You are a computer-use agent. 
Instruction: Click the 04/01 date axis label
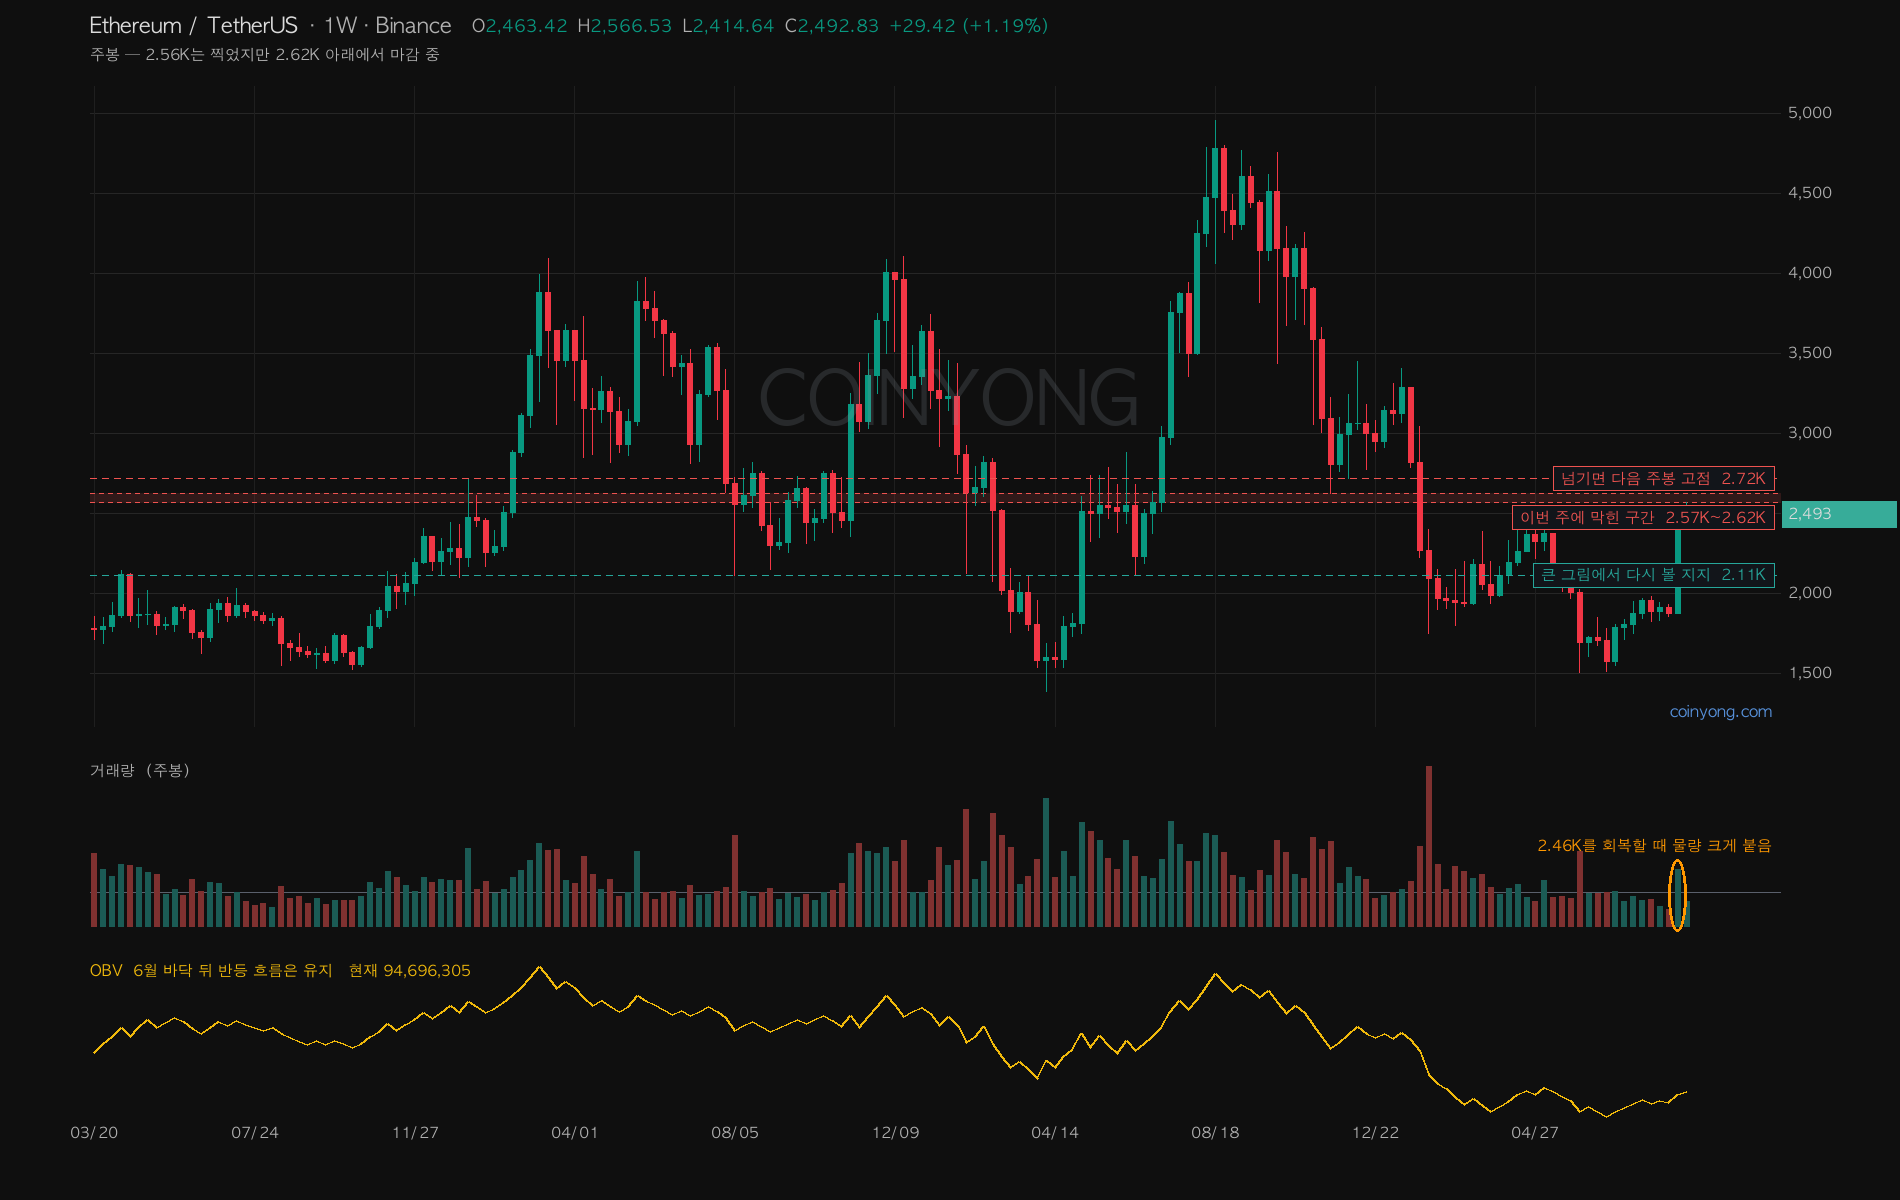pos(575,1133)
